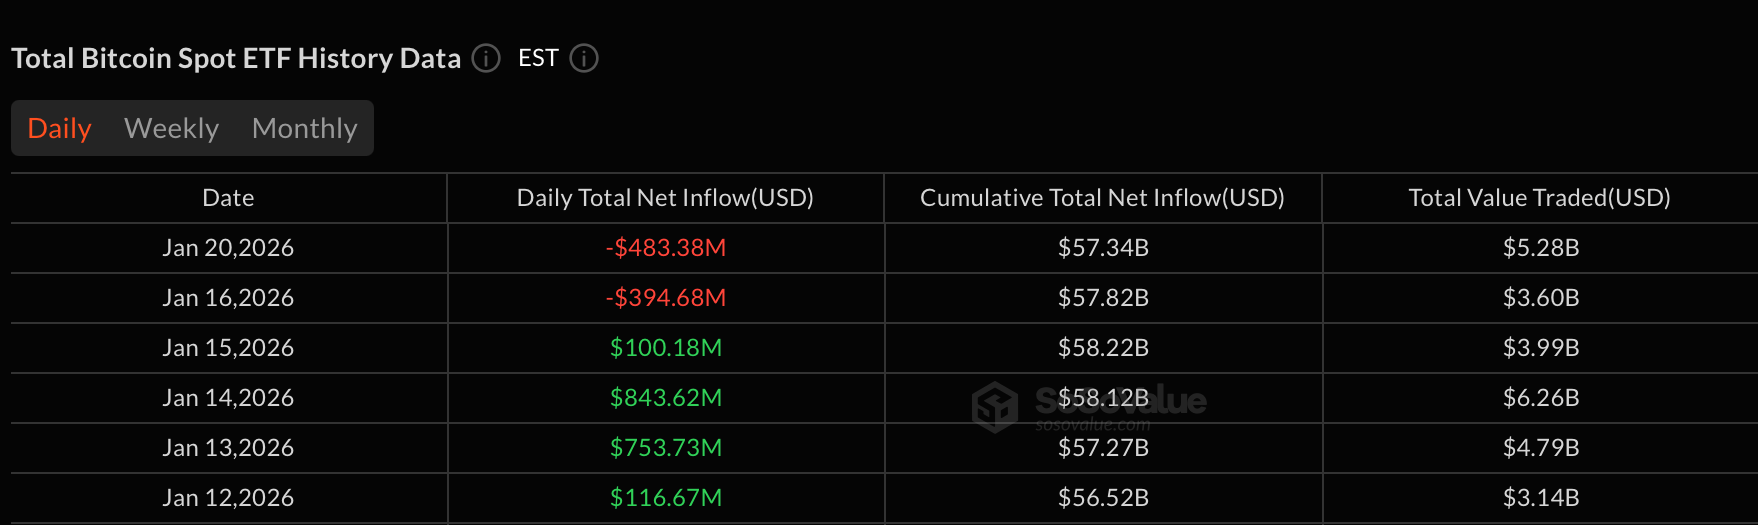Switch to the Weekly tab
Viewport: 1758px width, 525px height.
tap(171, 129)
